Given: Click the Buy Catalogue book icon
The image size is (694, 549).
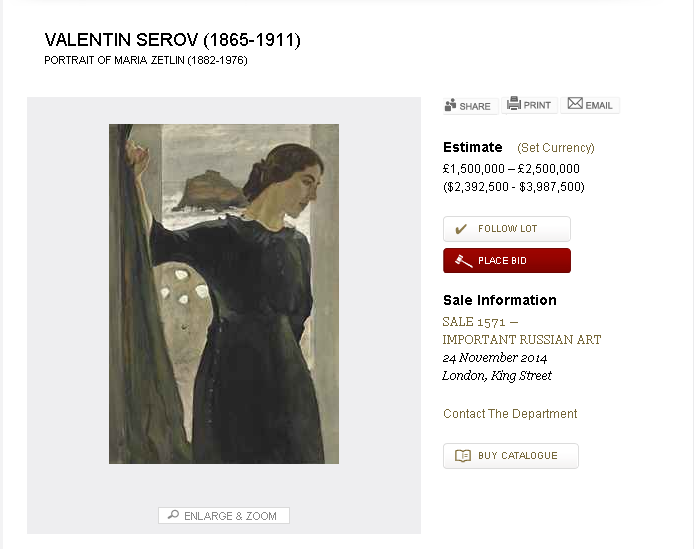Looking at the screenshot, I should pos(463,456).
